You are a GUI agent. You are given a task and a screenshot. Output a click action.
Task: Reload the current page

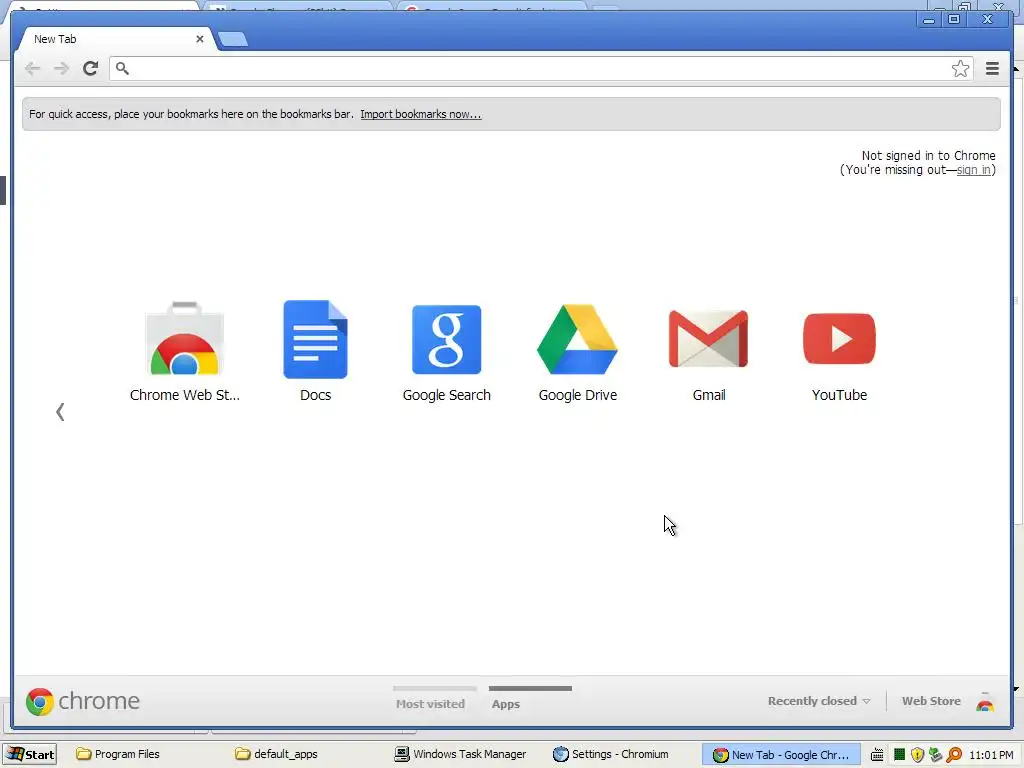[x=91, y=68]
